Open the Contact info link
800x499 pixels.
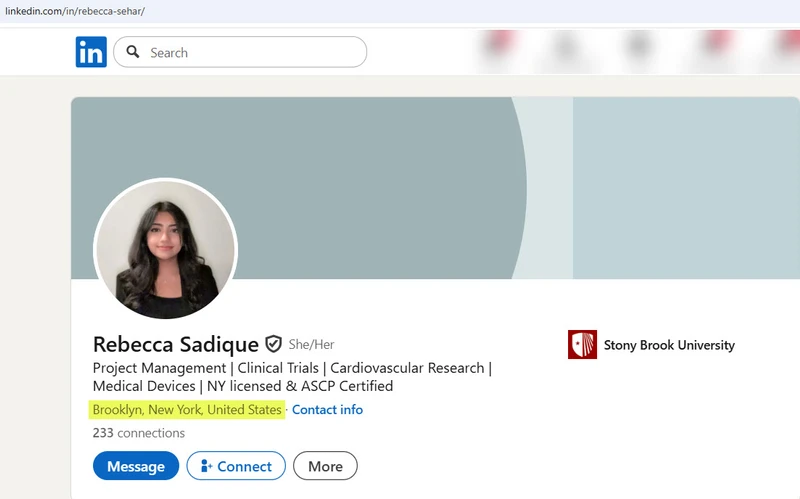pyautogui.click(x=327, y=410)
